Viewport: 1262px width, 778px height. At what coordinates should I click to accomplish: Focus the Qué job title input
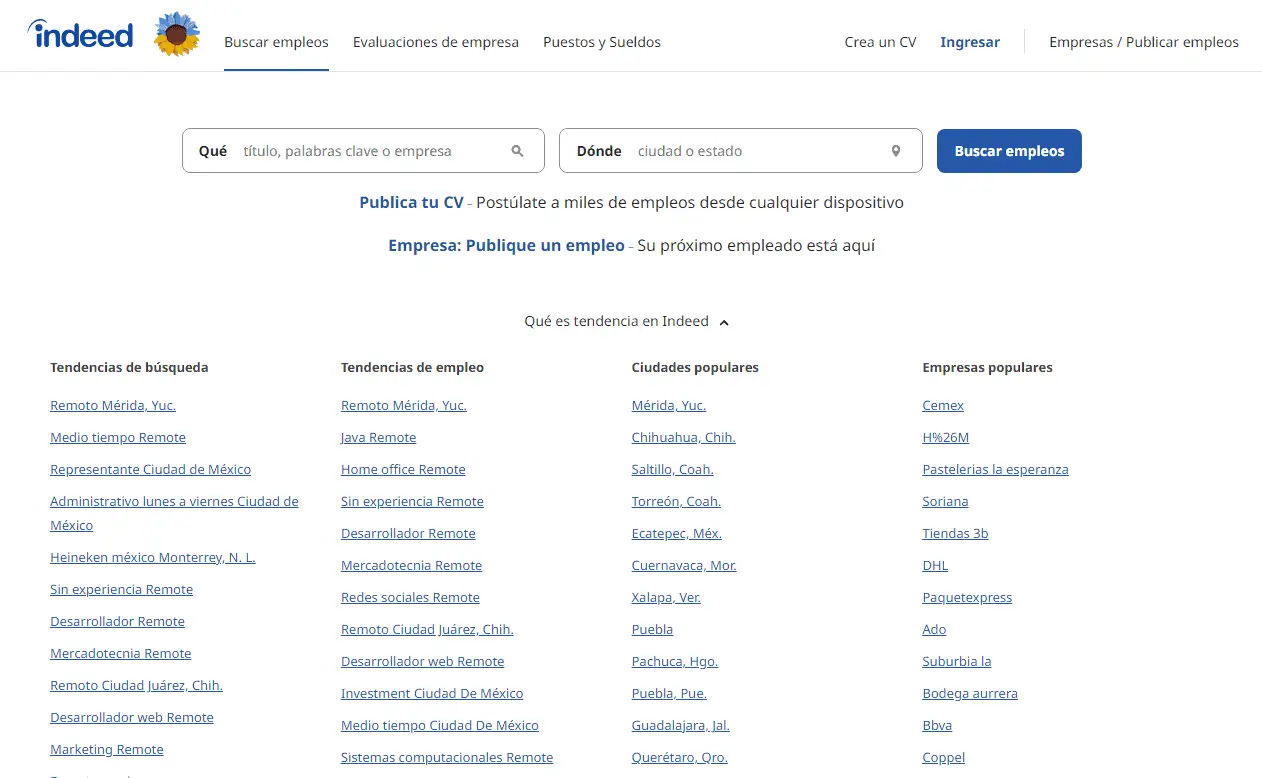[x=363, y=151]
